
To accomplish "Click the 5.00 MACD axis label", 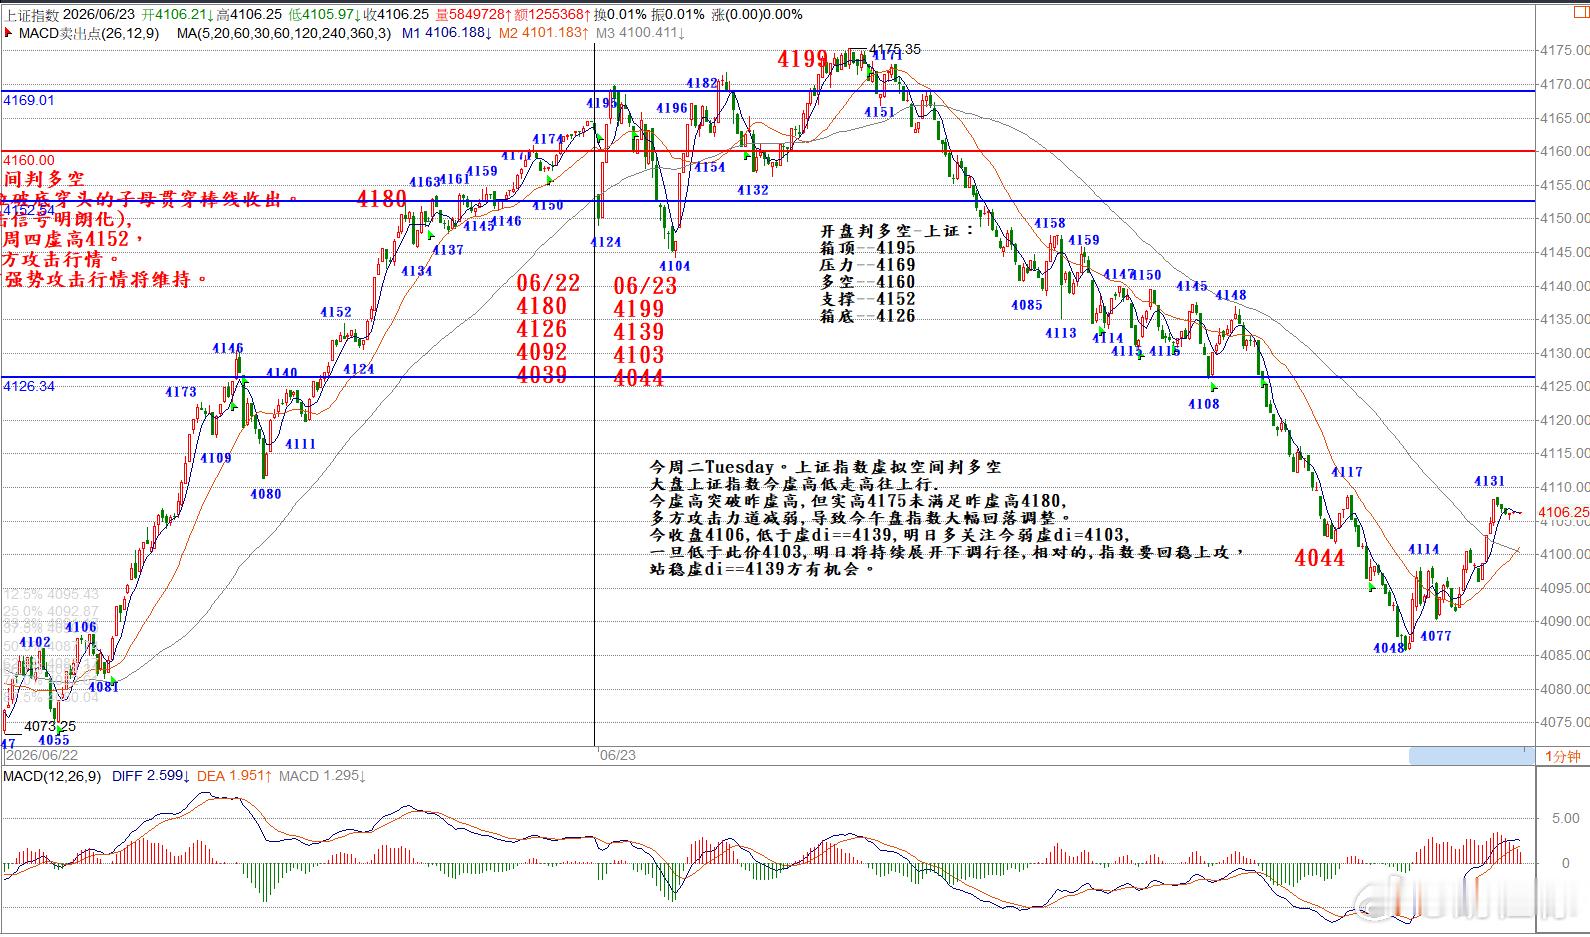I will click(x=1565, y=818).
